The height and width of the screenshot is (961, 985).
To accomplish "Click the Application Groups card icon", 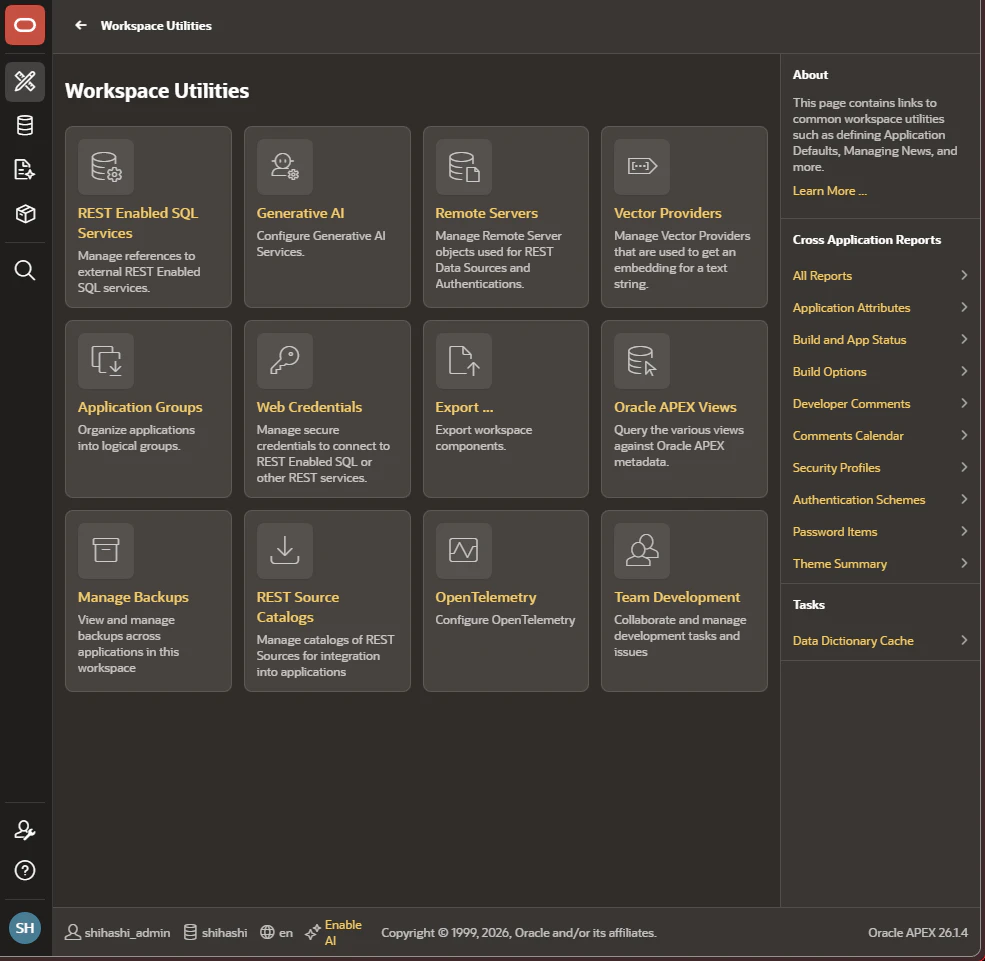I will pyautogui.click(x=106, y=361).
